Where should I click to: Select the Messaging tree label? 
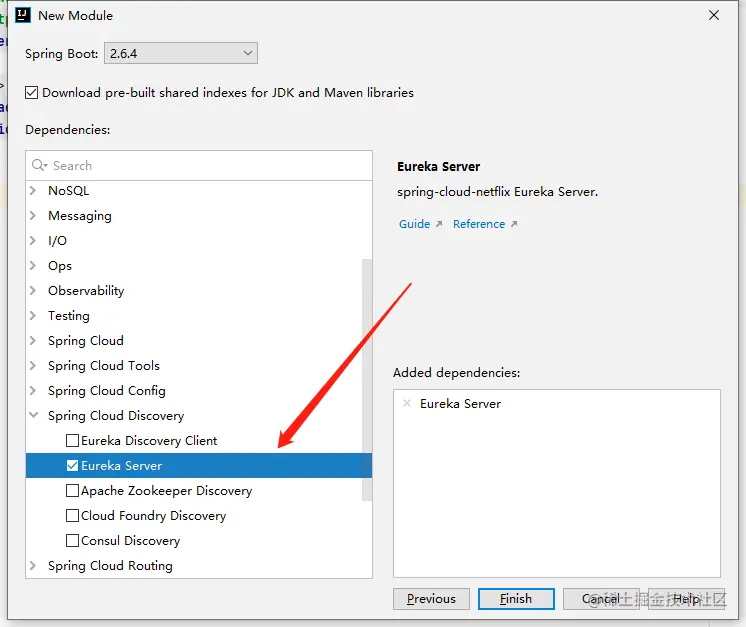pyautogui.click(x=80, y=216)
